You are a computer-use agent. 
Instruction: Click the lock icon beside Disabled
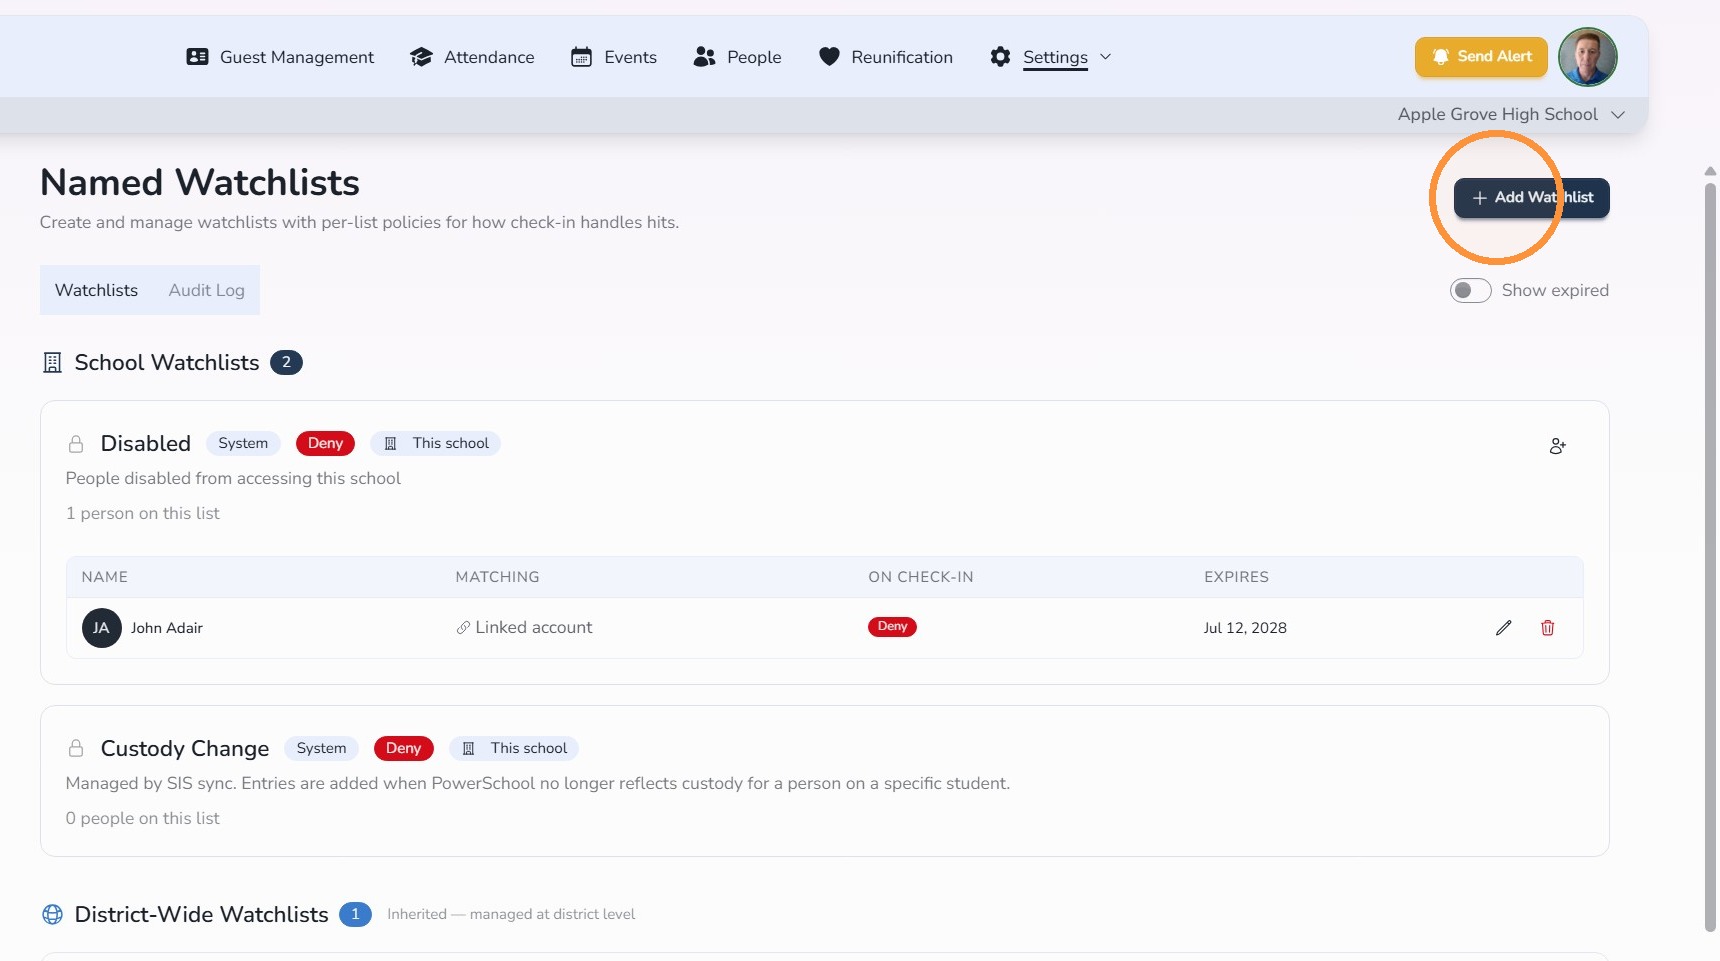pos(76,444)
